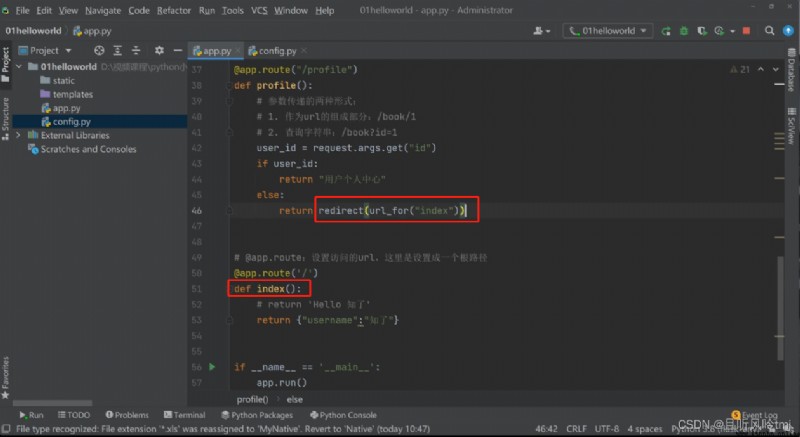Screen dimensions: 800x437
Task: Click the Run with Coverage icon
Action: point(702,31)
